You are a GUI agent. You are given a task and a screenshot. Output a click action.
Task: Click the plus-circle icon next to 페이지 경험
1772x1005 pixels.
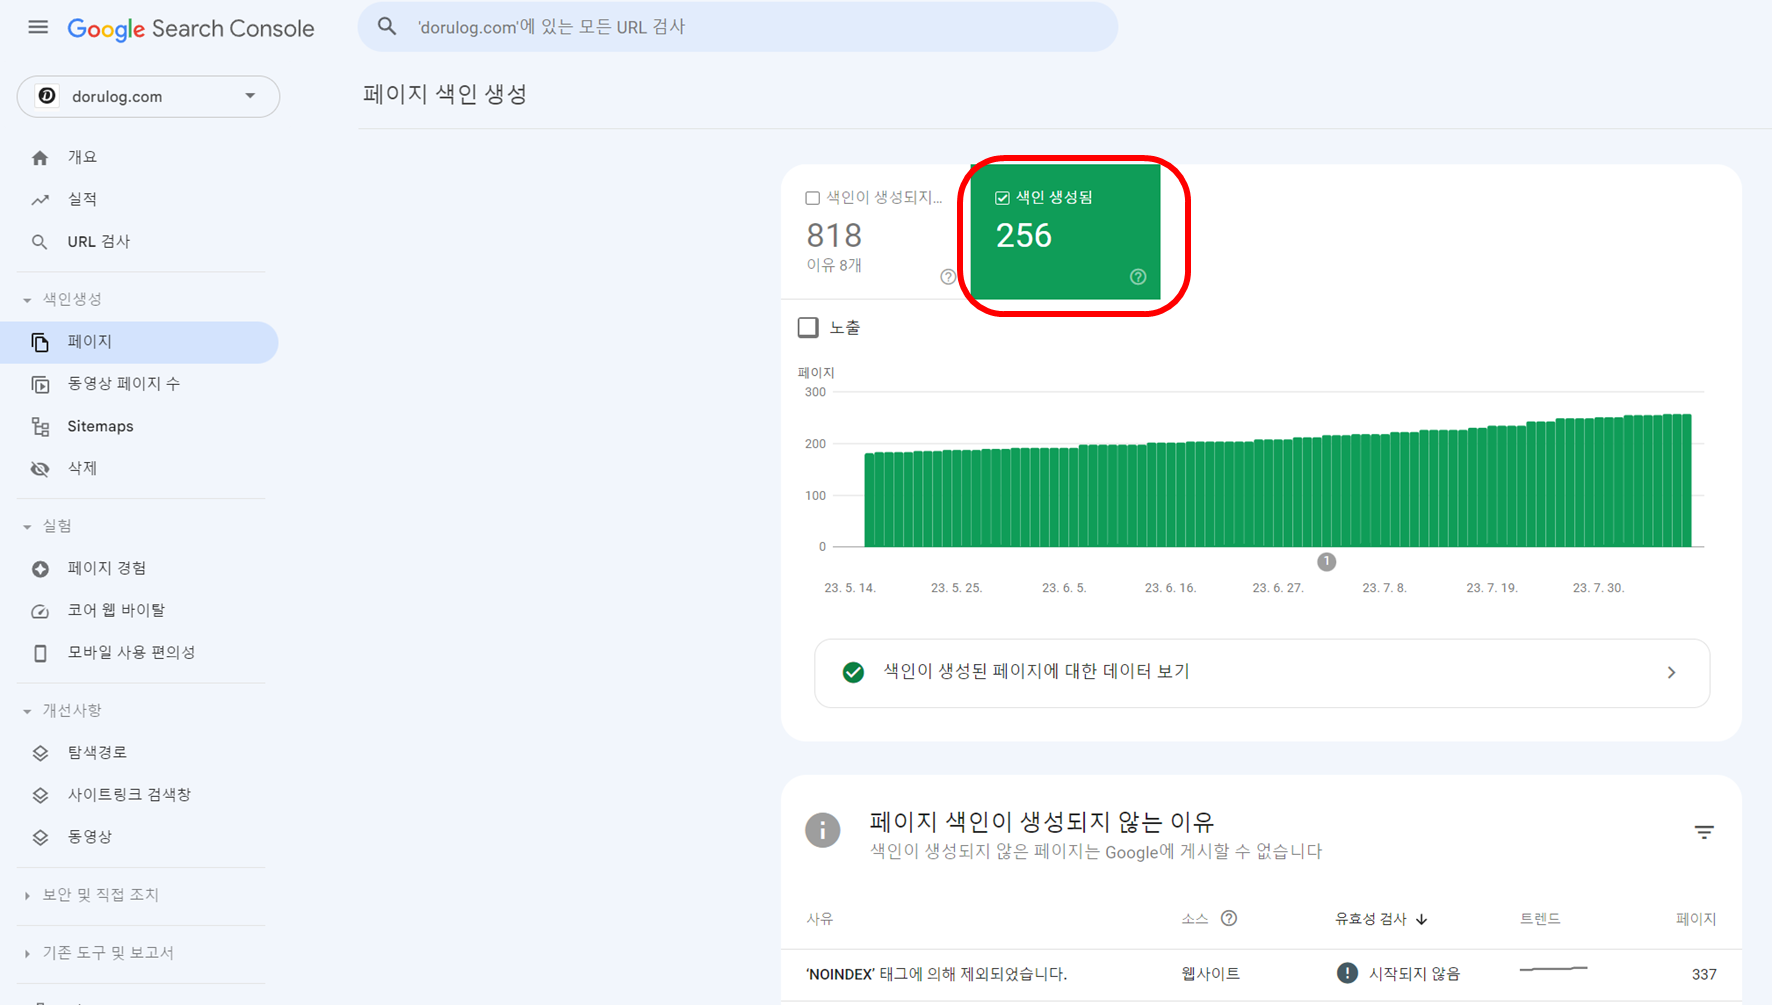click(x=40, y=569)
